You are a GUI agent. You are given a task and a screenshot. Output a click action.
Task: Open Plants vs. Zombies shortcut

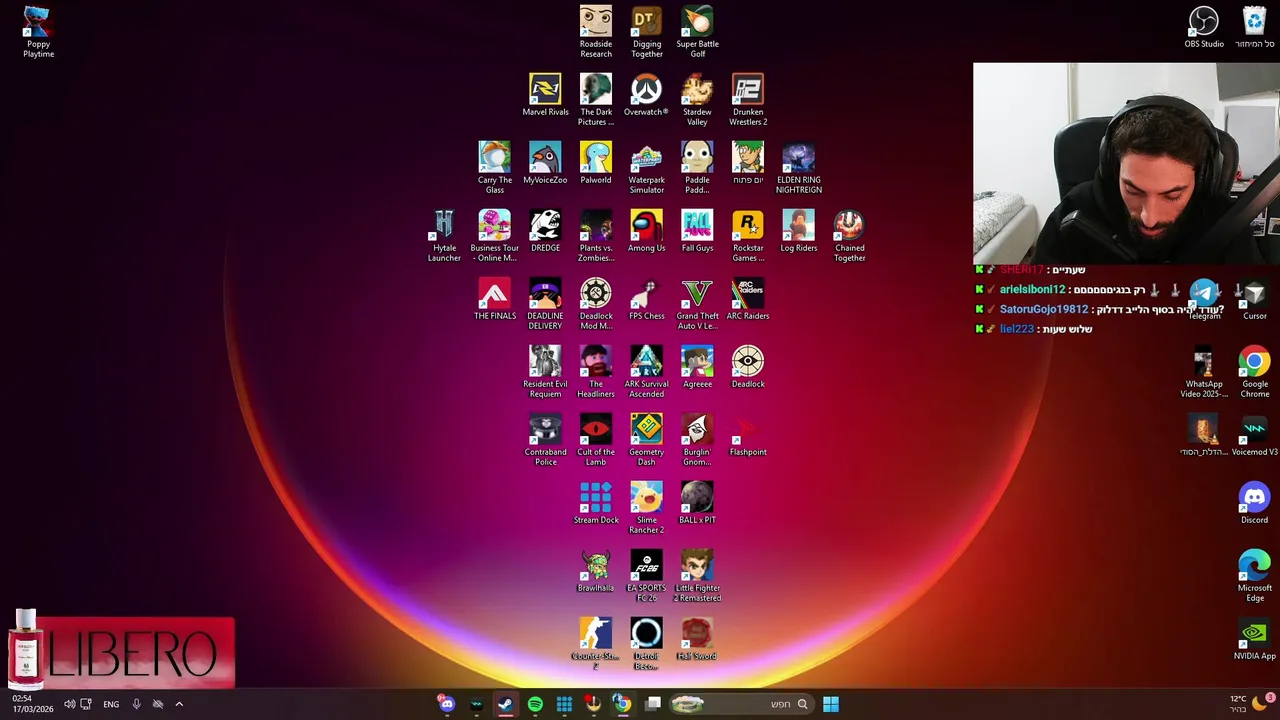tap(596, 236)
